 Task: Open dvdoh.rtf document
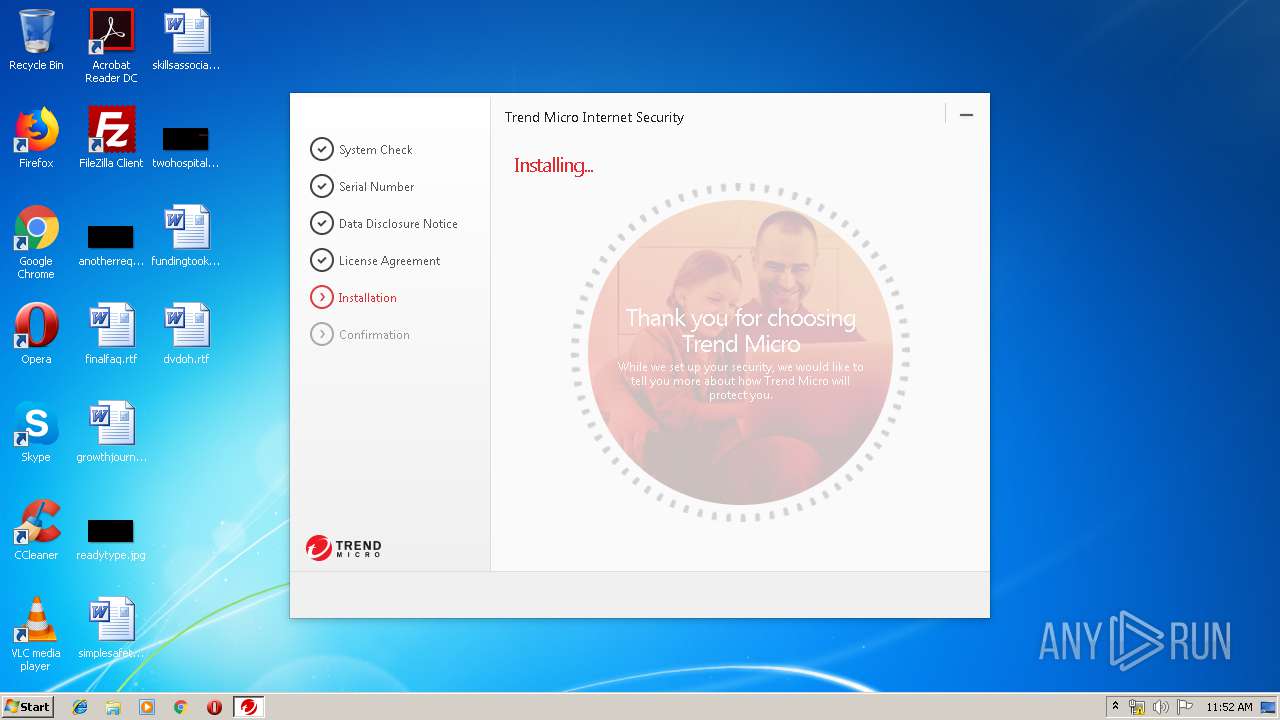[186, 334]
